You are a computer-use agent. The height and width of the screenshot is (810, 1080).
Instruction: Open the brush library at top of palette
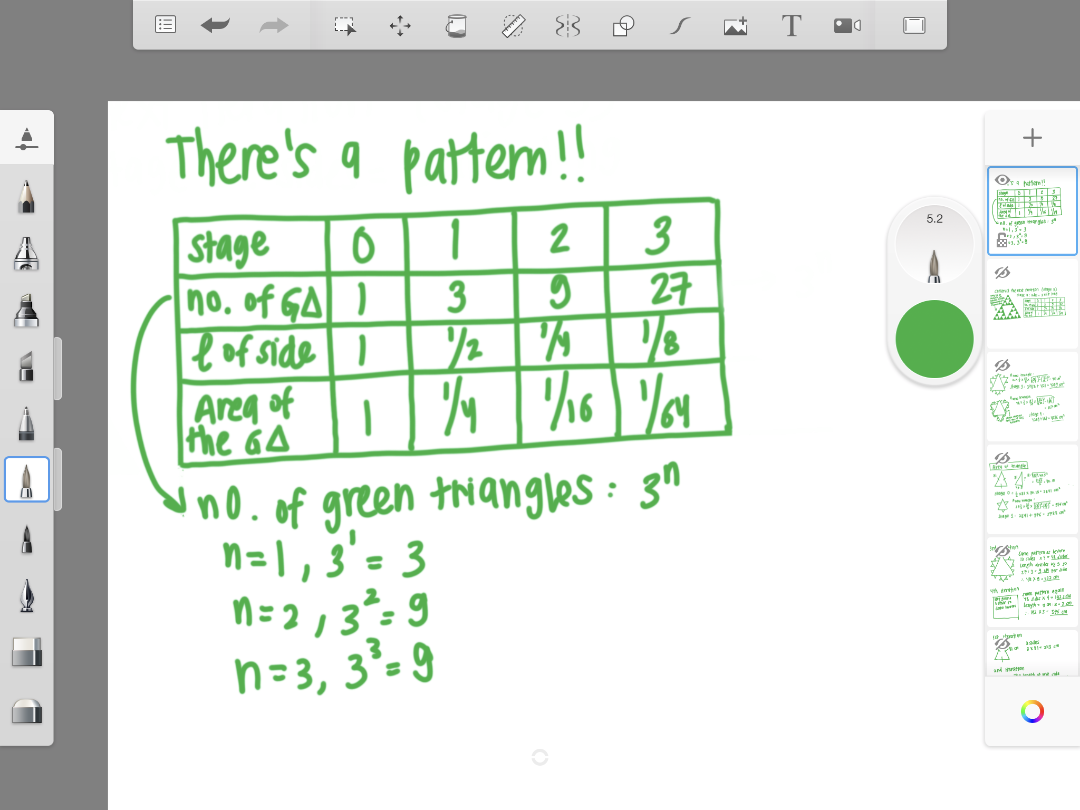pyautogui.click(x=27, y=139)
